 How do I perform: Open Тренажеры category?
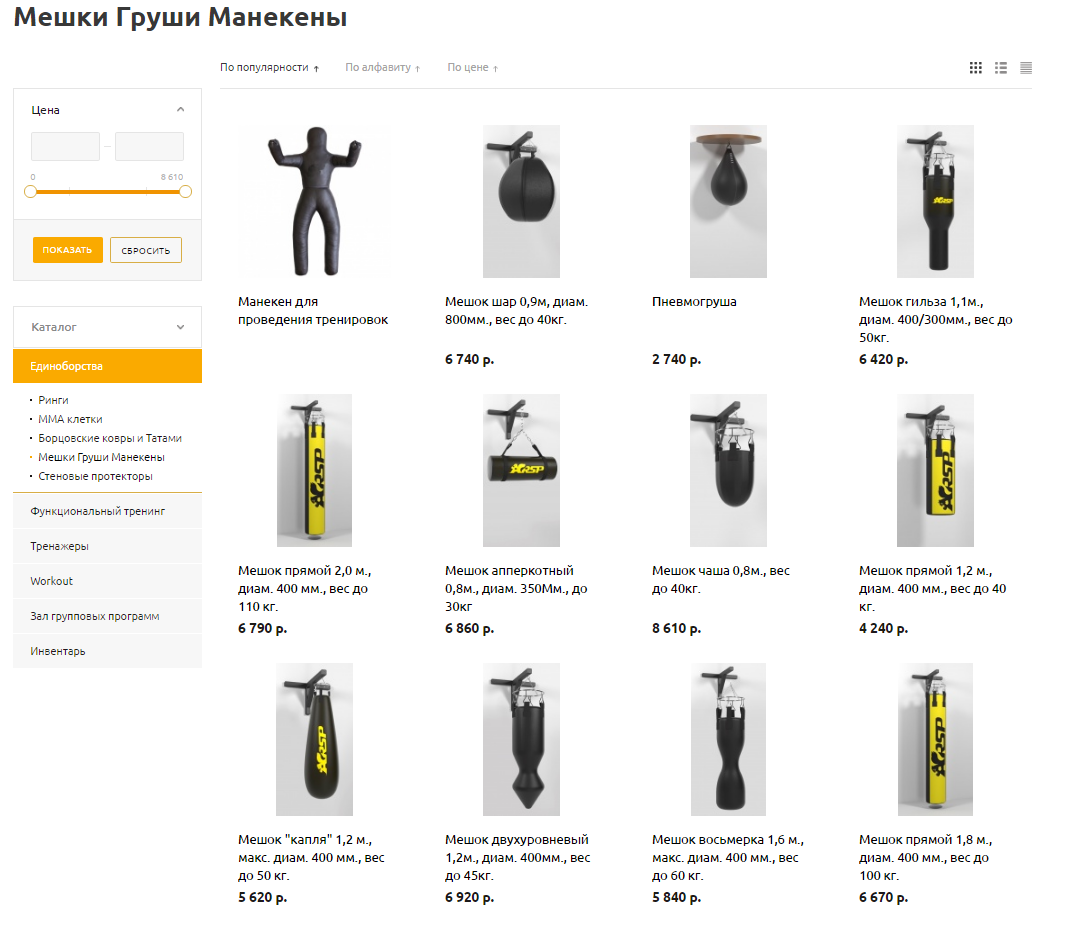(x=107, y=546)
